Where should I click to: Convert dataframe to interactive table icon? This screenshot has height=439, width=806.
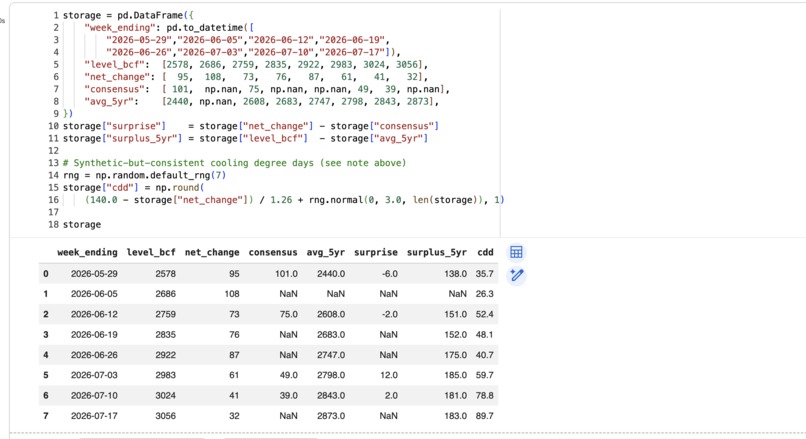[x=516, y=252]
